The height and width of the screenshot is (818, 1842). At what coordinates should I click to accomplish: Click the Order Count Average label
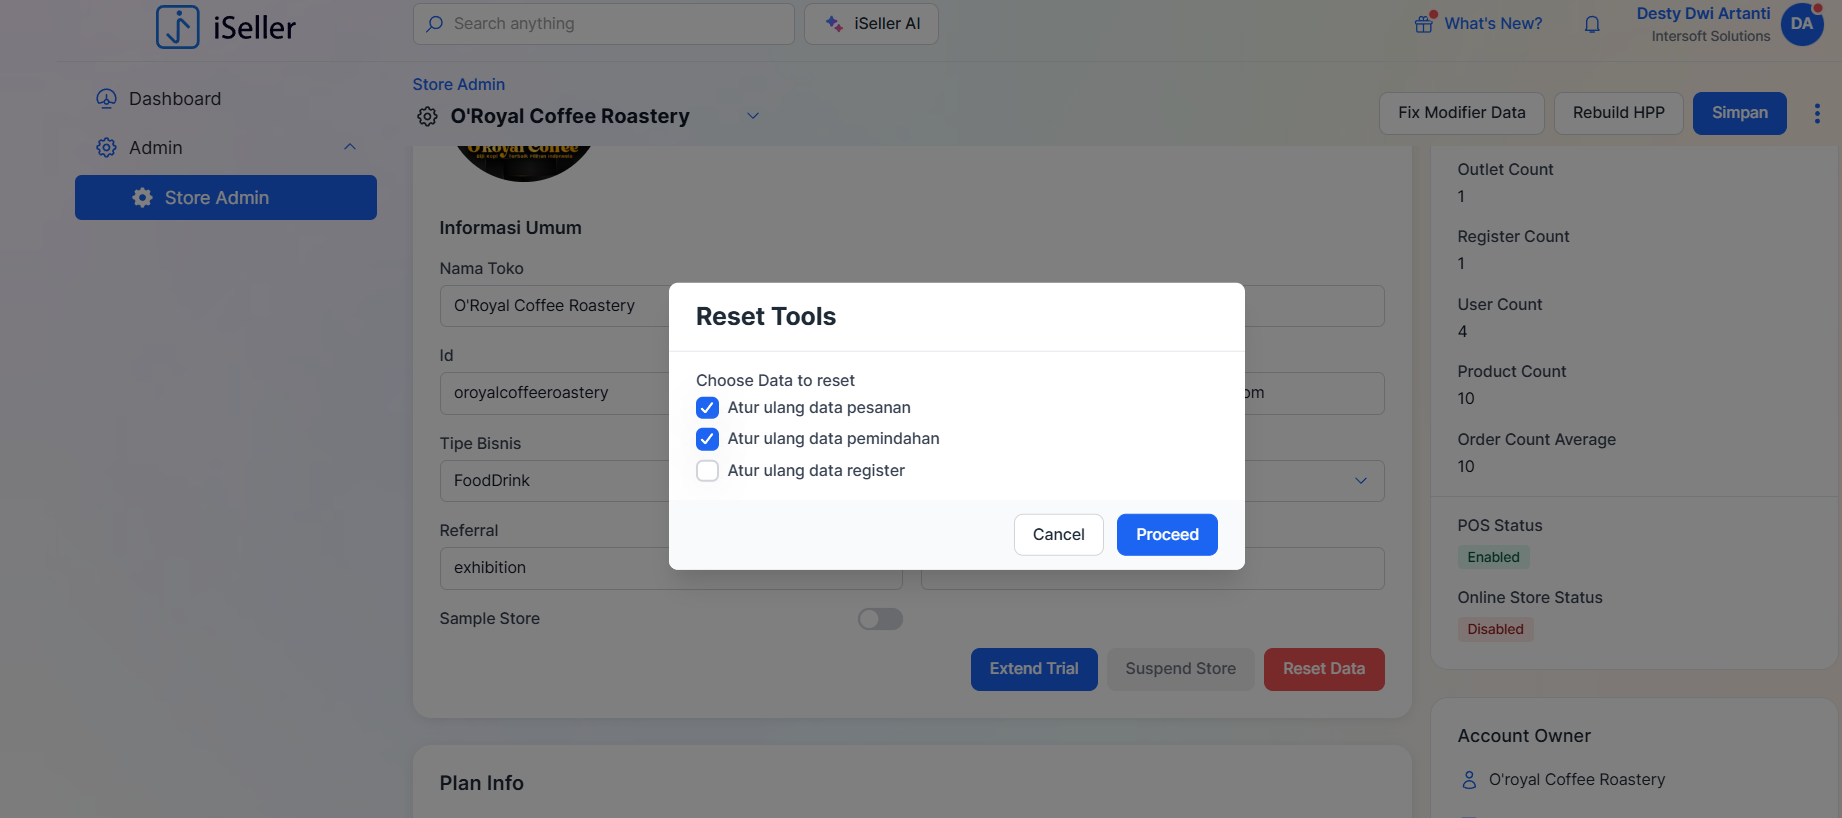pos(1537,440)
